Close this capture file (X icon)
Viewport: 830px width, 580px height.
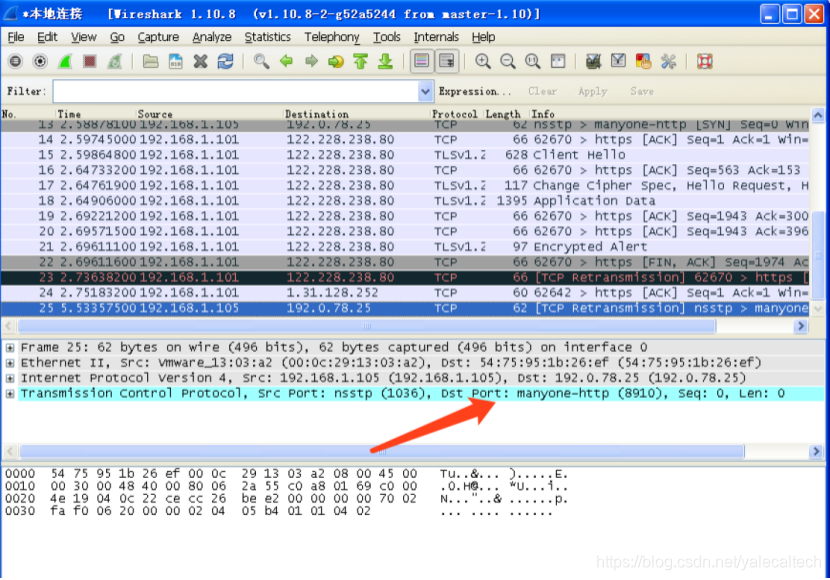pyautogui.click(x=200, y=61)
